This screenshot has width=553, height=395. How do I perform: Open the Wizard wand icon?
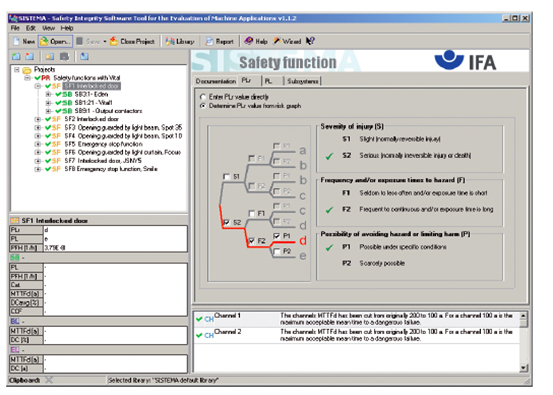277,41
